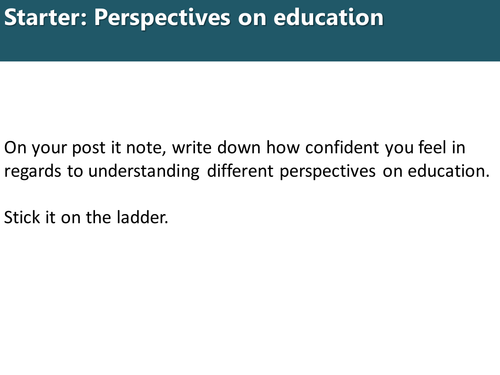The image size is (500, 375).
Task: Select the word "ladder." in the last sentence
Action: click(x=142, y=217)
